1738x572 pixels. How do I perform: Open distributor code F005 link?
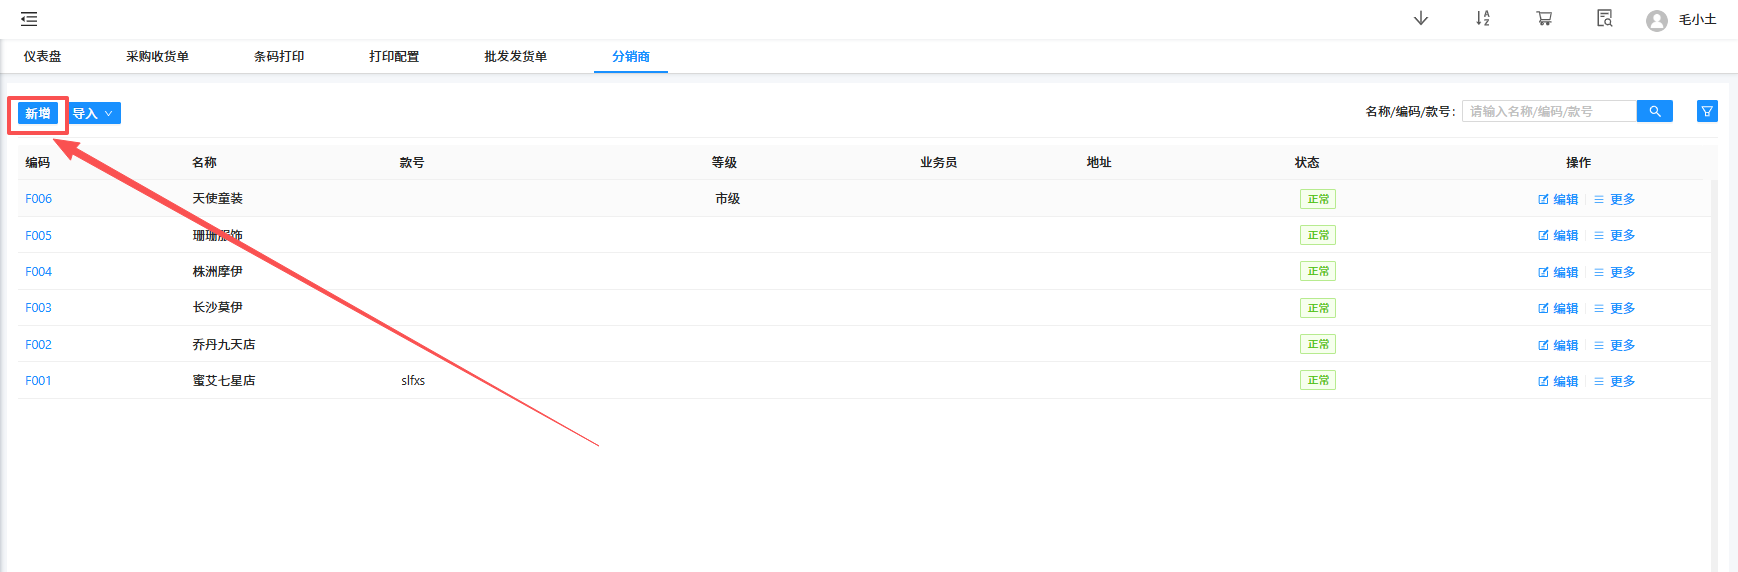tap(38, 235)
